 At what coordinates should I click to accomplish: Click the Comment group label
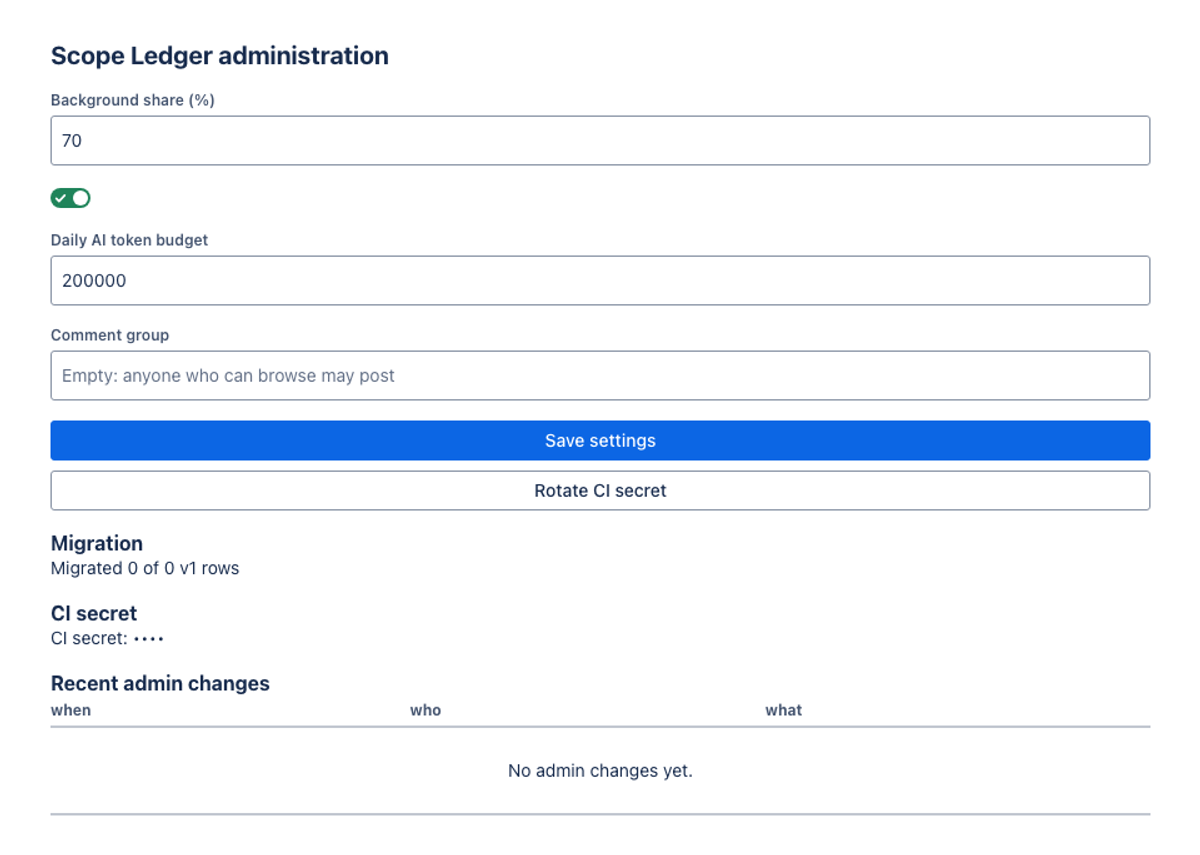(x=110, y=335)
